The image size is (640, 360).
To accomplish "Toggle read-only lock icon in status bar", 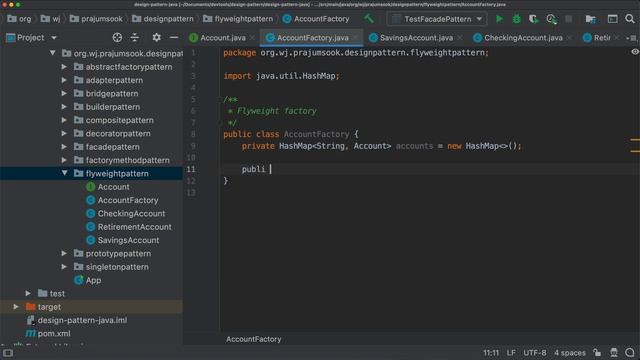I will (597, 353).
